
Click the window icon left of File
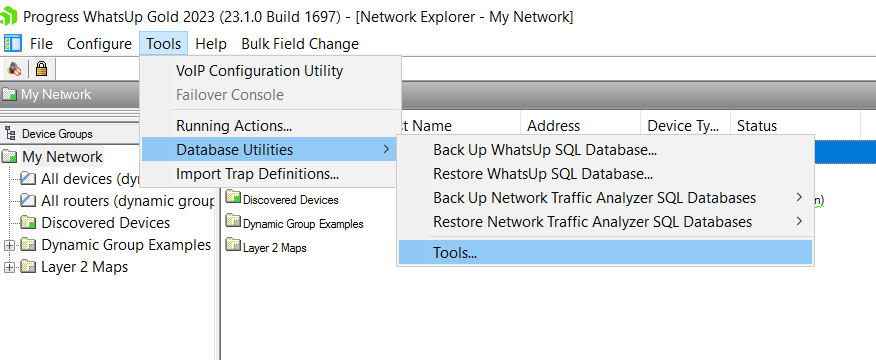[x=12, y=44]
